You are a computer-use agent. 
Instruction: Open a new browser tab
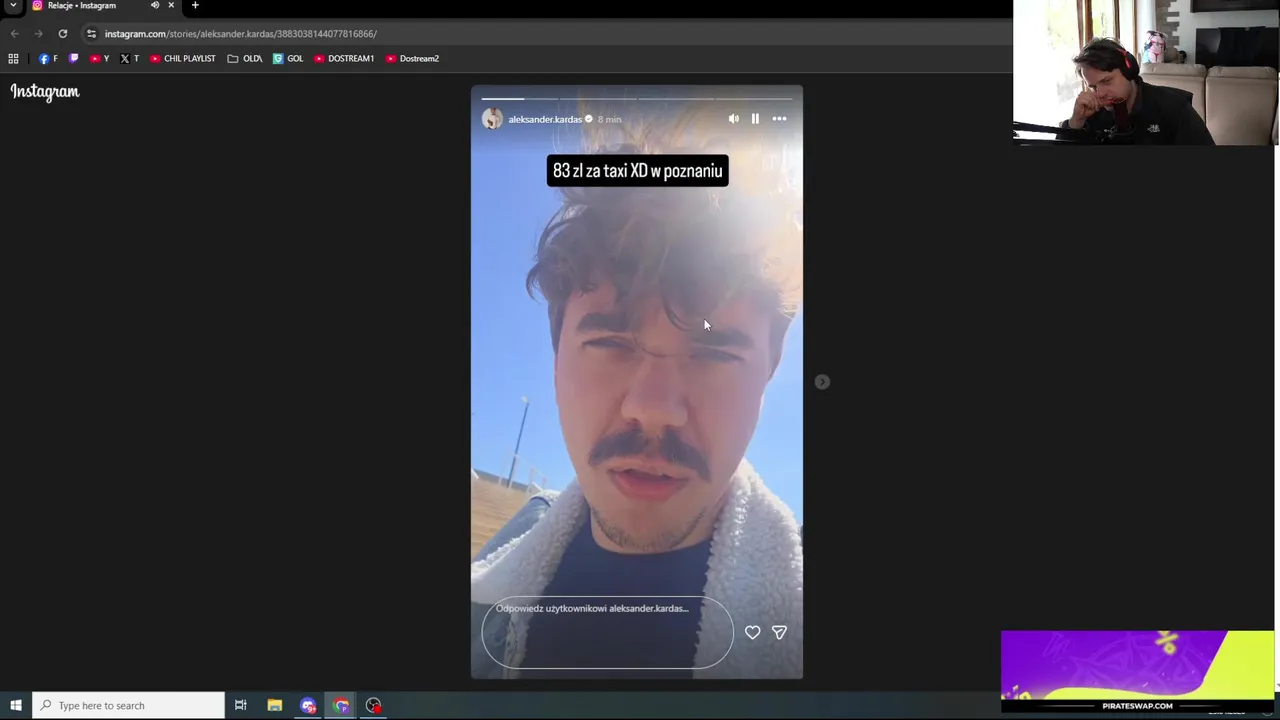[x=195, y=6]
